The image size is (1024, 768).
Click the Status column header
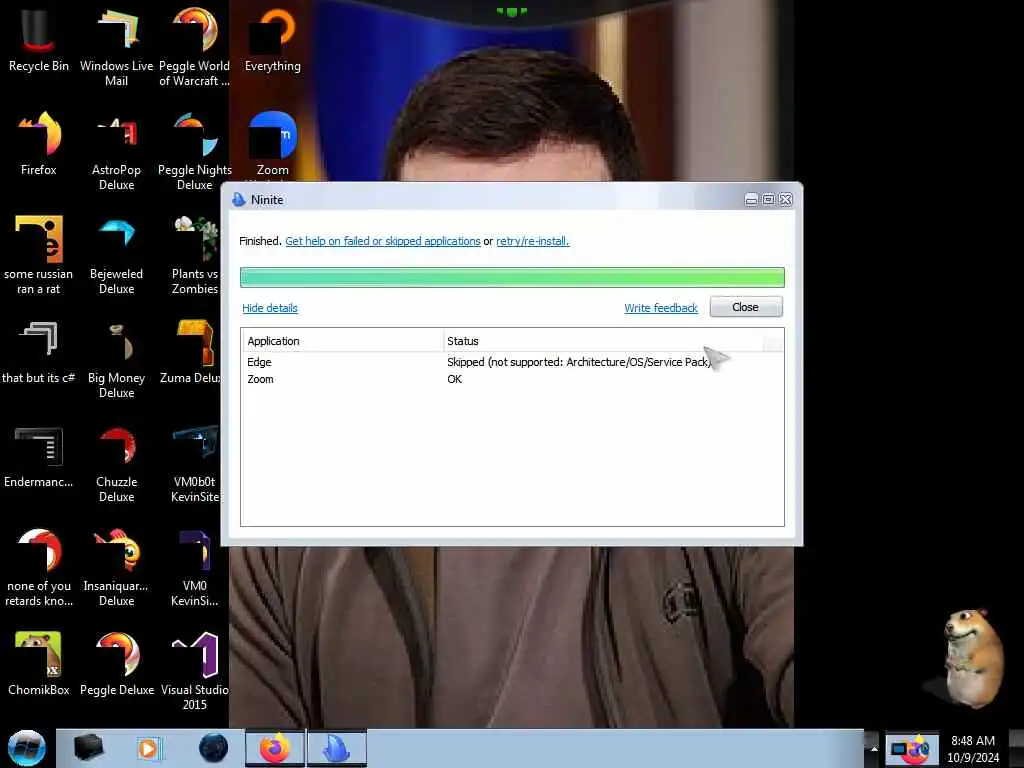603,341
